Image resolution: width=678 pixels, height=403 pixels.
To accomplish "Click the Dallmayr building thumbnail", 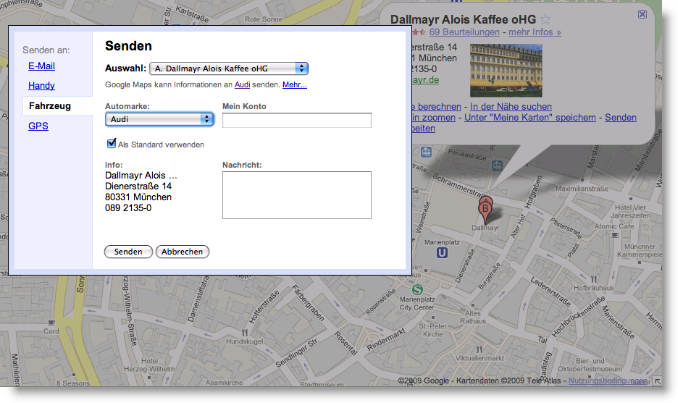I will point(506,70).
